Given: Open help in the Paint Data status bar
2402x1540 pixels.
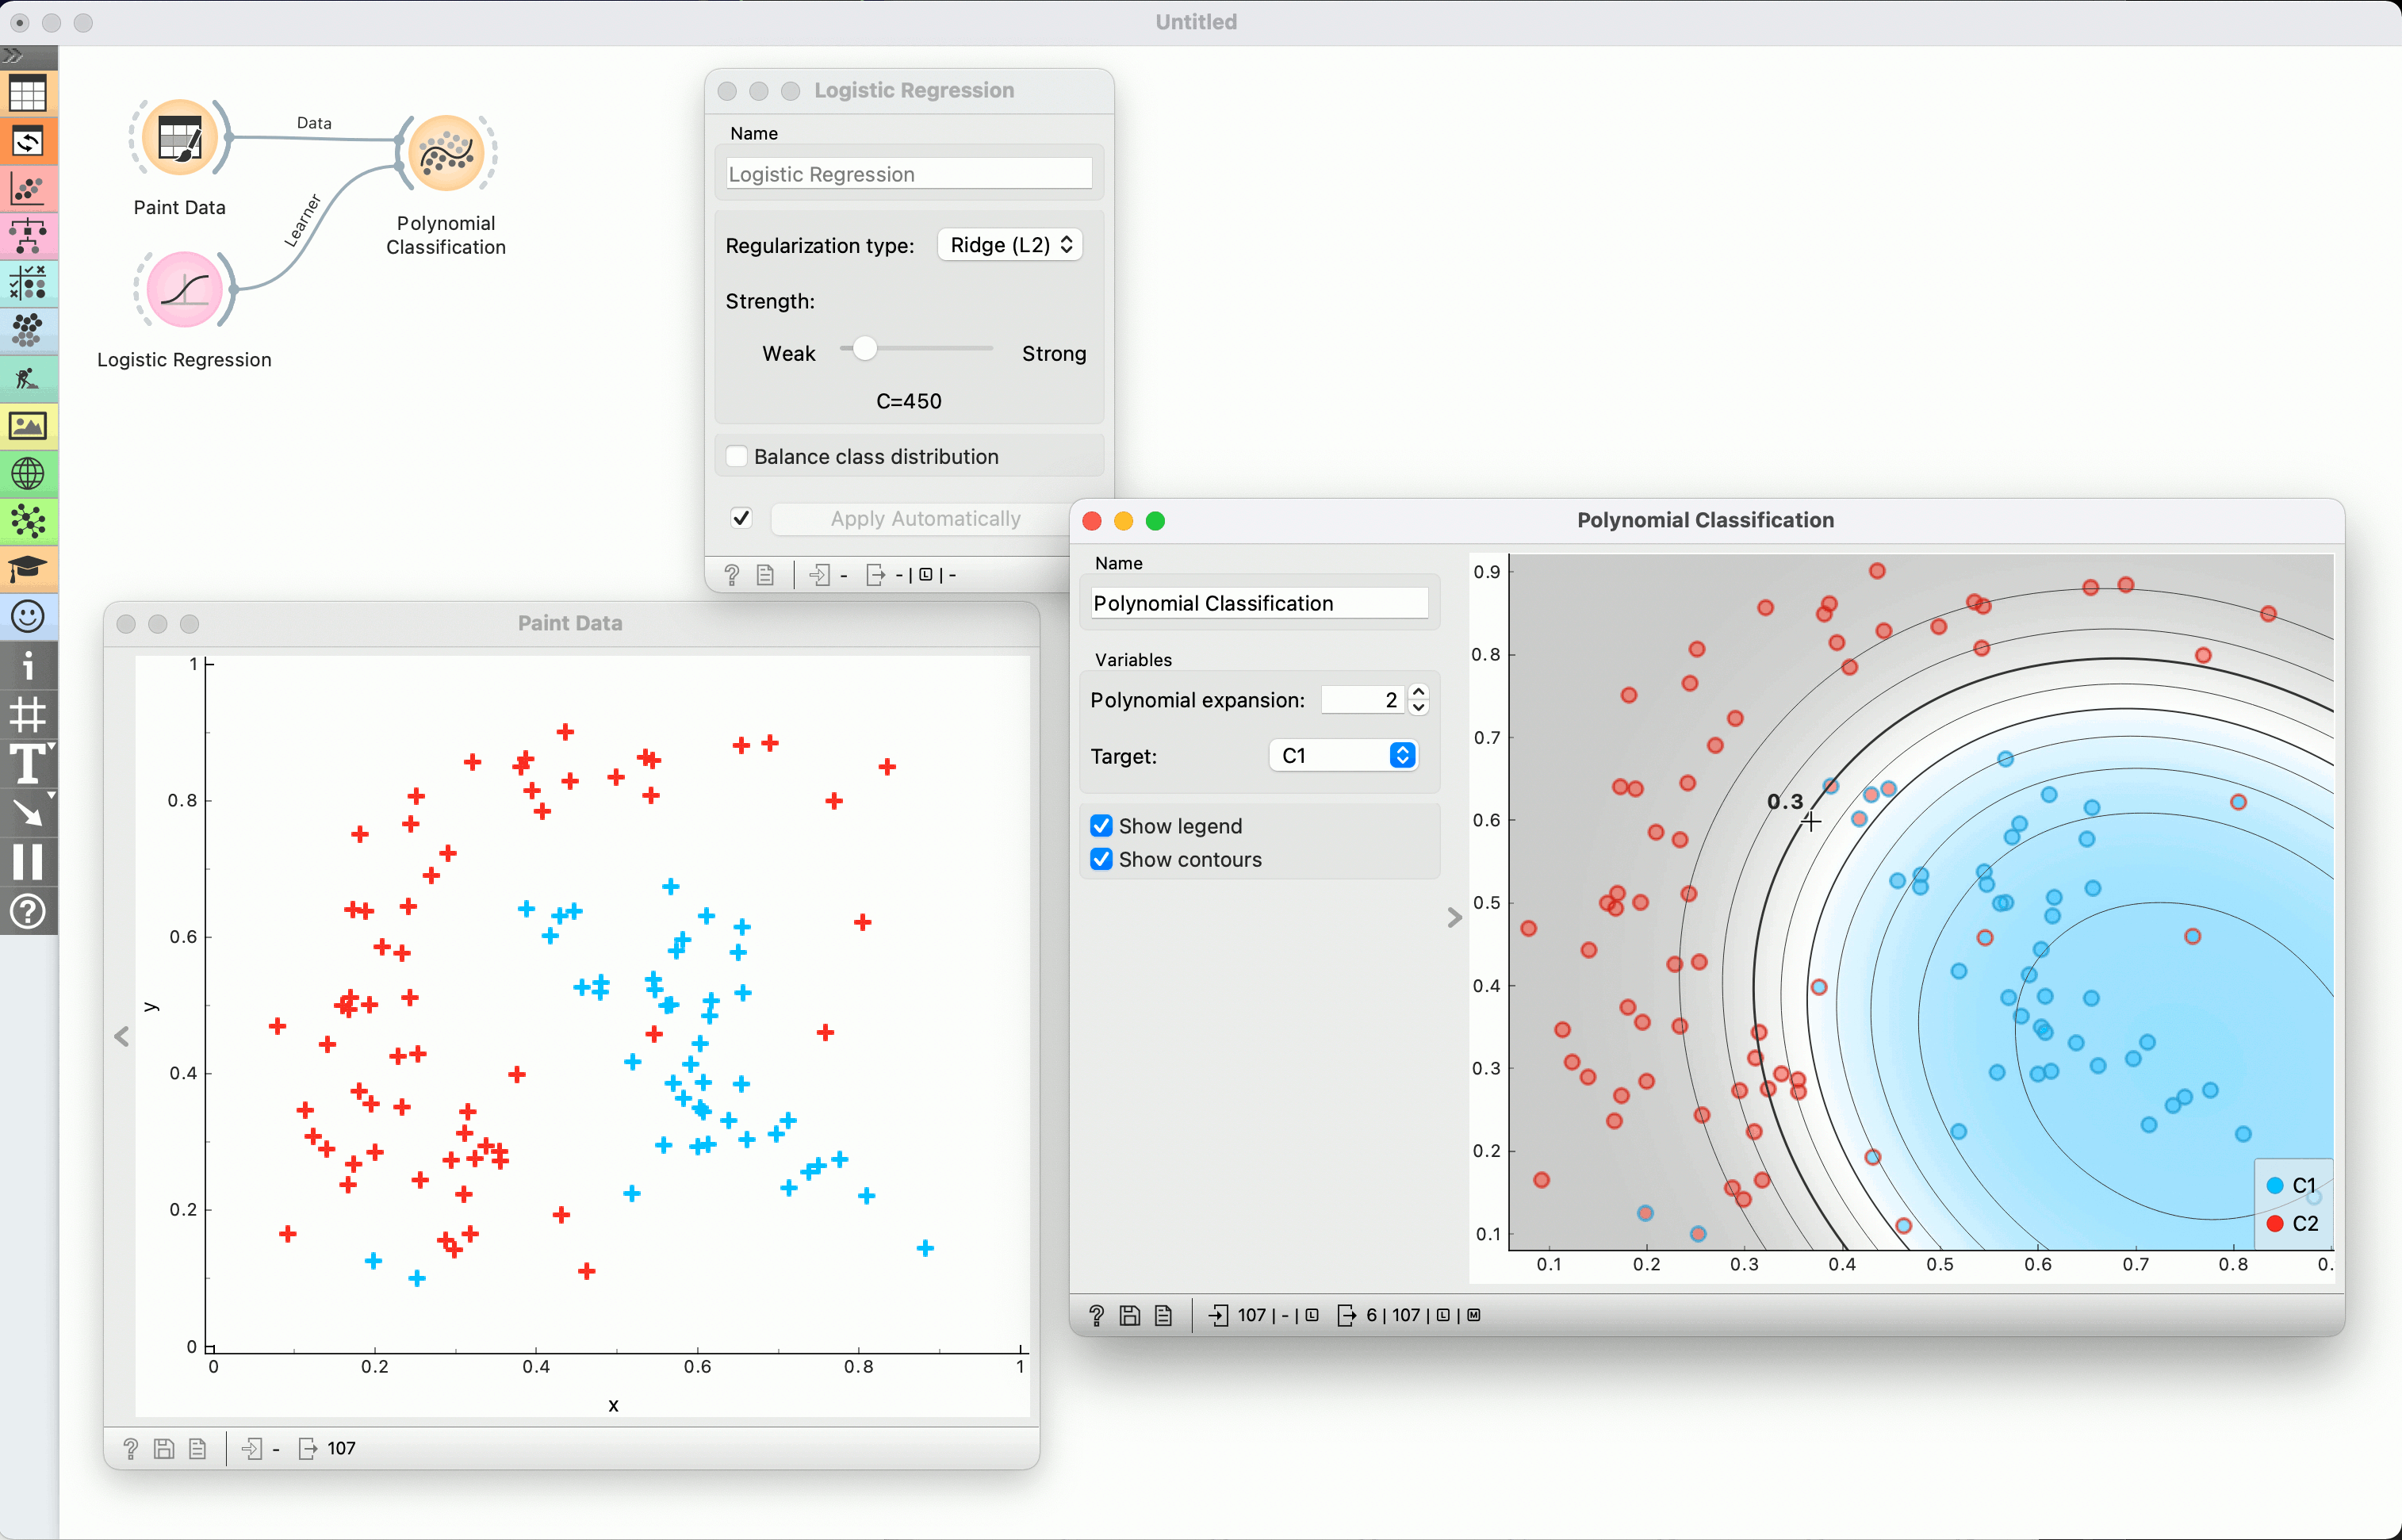Looking at the screenshot, I should pos(131,1448).
